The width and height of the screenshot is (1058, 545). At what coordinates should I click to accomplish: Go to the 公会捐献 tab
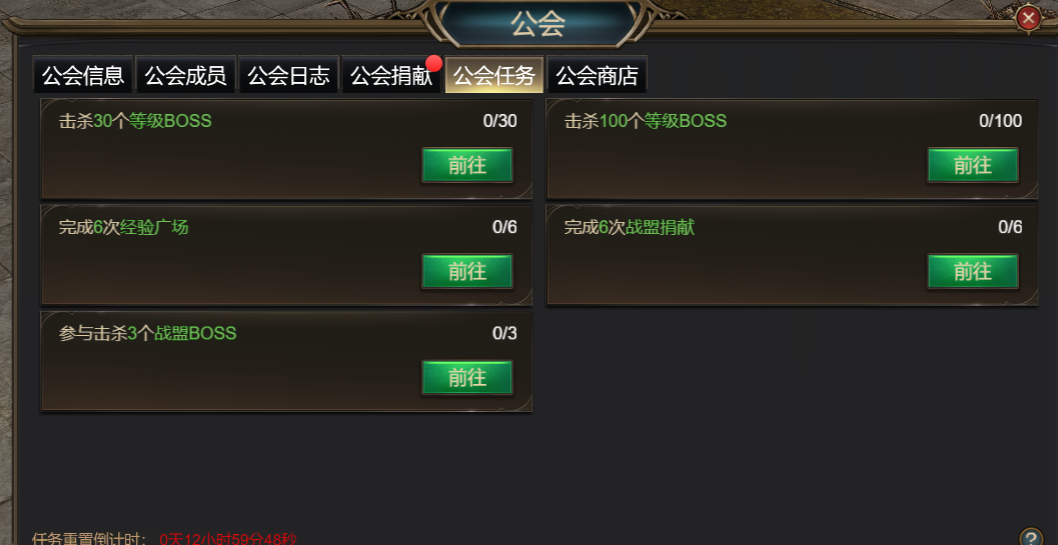(391, 76)
